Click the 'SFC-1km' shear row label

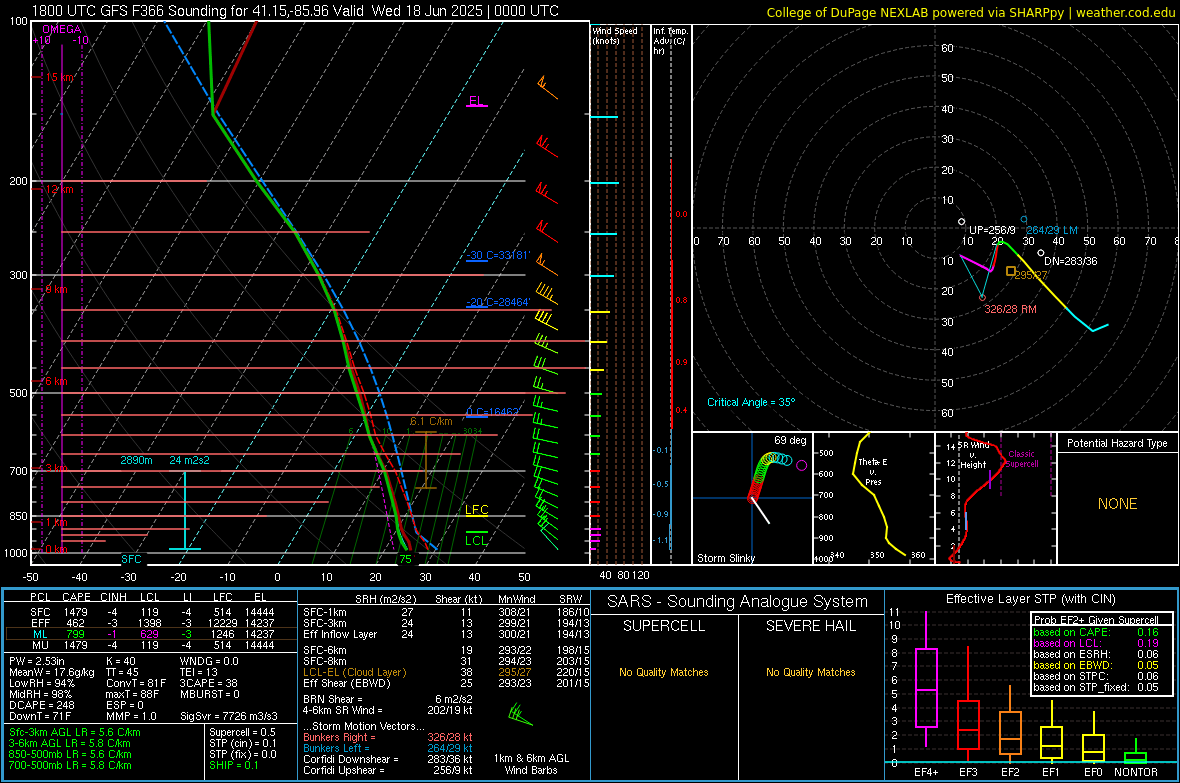[x=324, y=612]
